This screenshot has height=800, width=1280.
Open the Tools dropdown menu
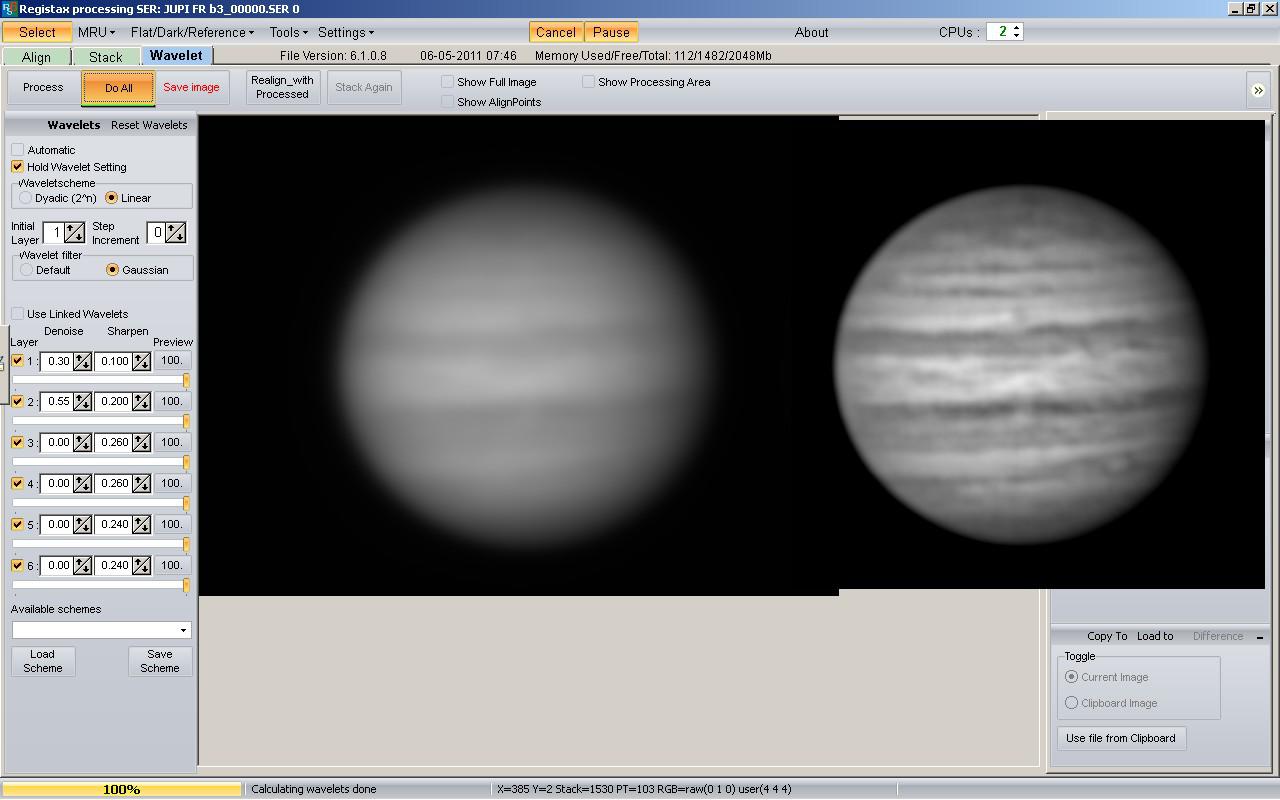288,32
